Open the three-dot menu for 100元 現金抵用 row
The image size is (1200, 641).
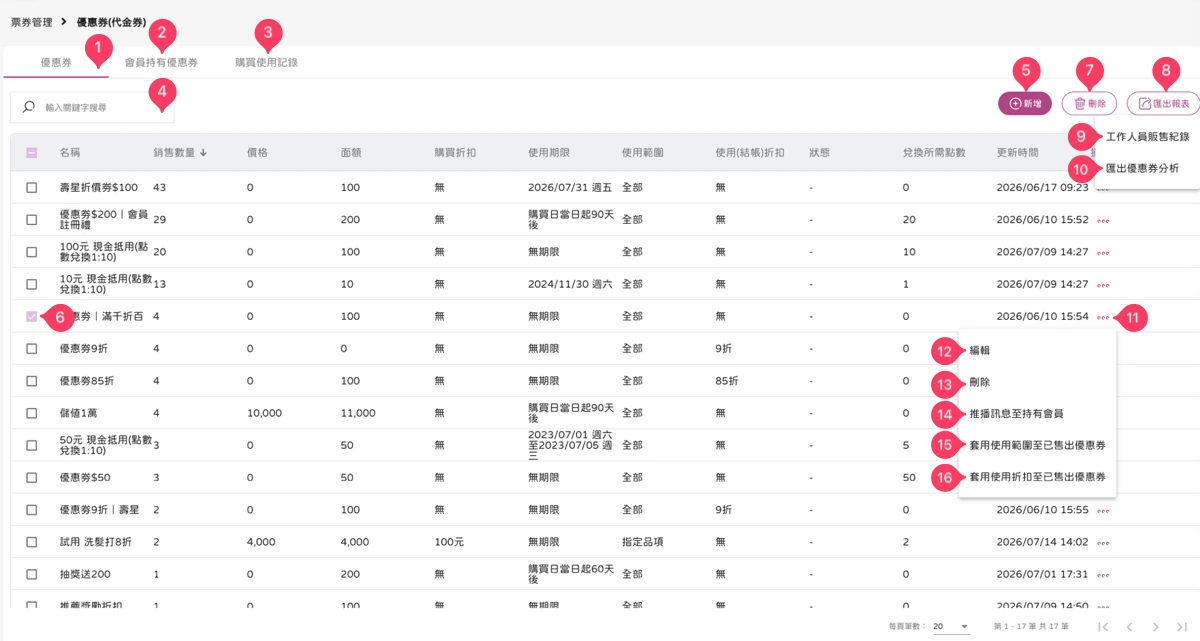(1103, 252)
